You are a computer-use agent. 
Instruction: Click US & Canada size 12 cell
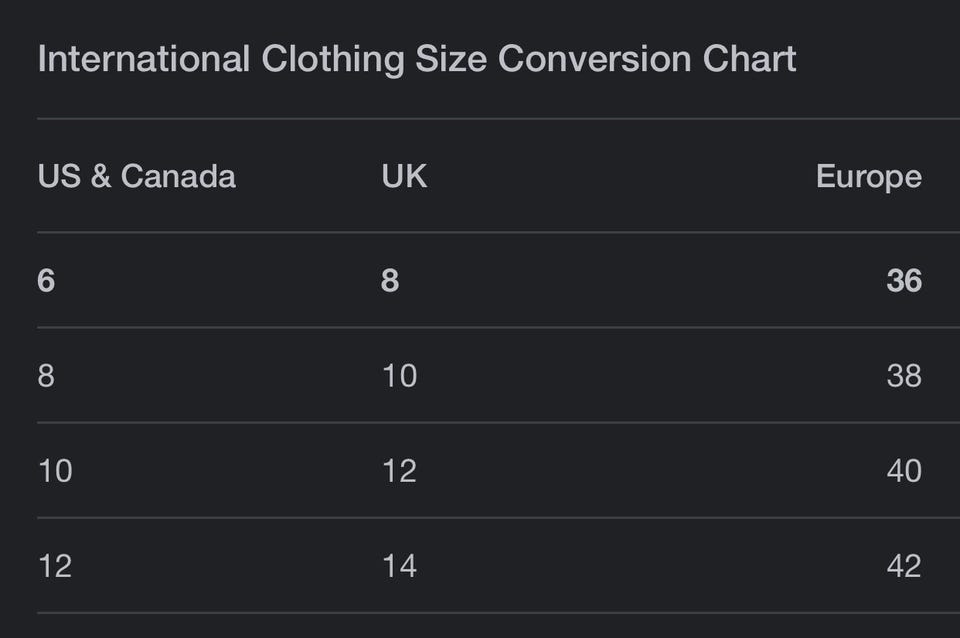55,566
